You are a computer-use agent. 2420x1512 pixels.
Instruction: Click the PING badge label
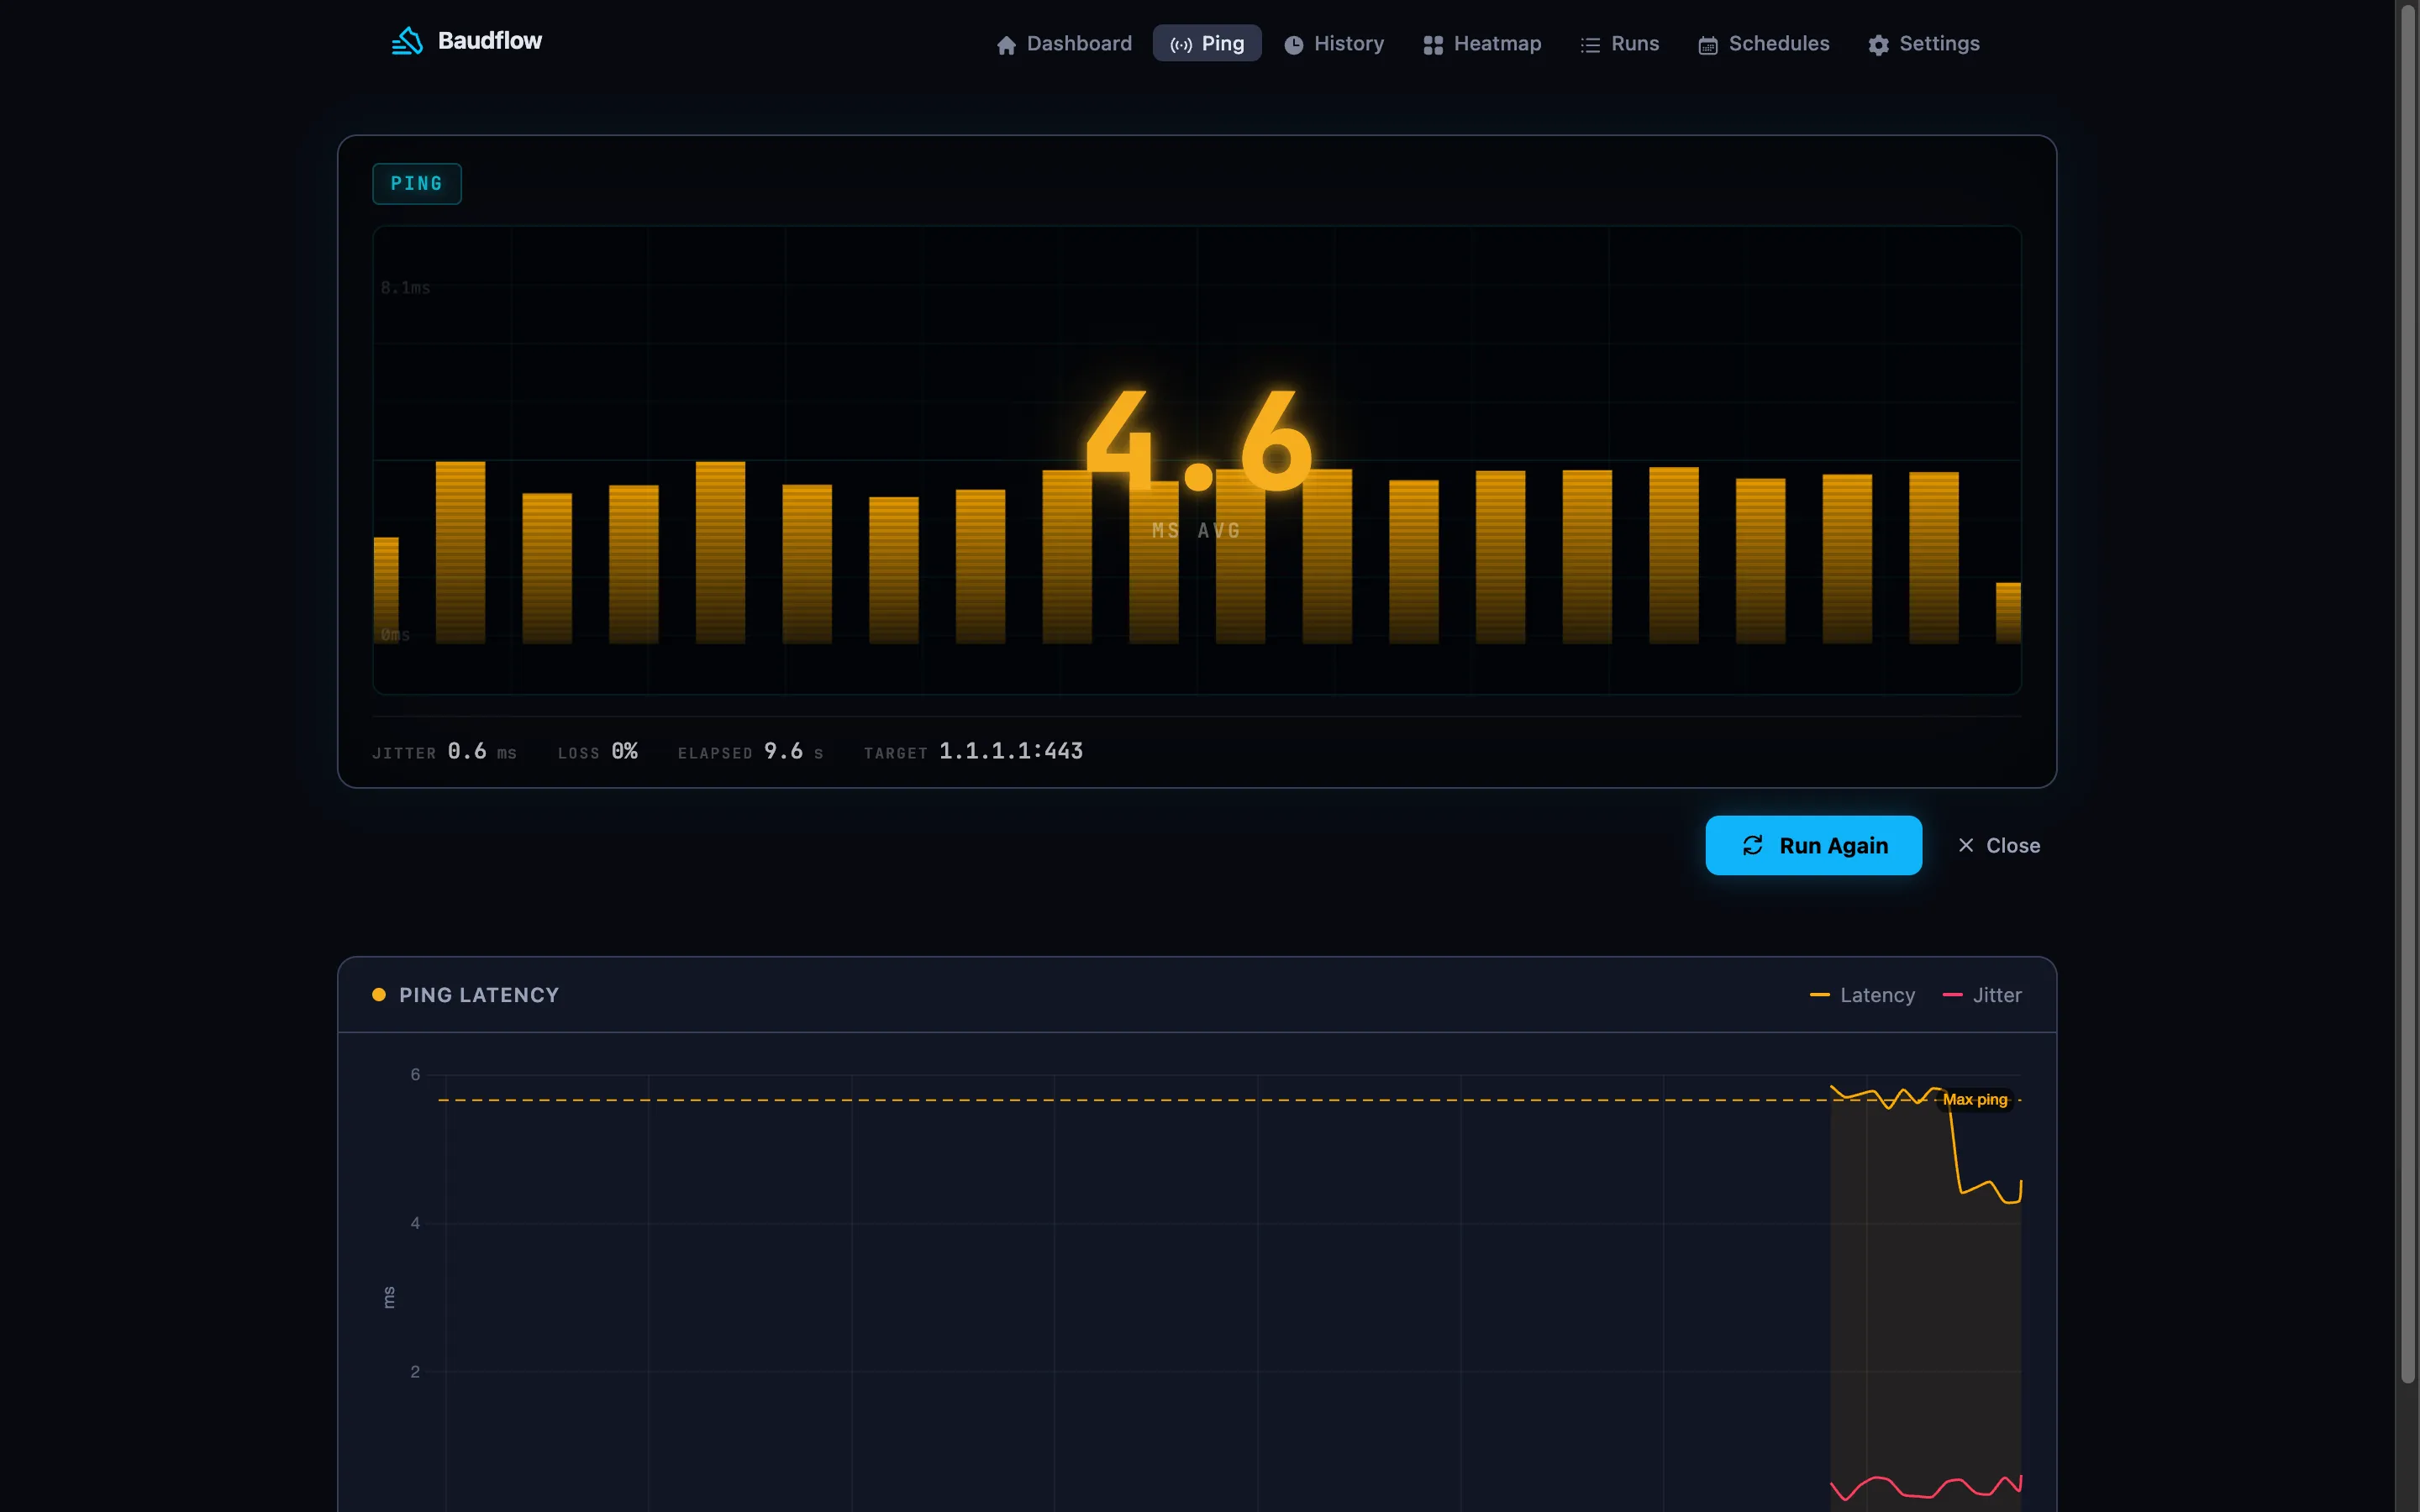coord(416,184)
